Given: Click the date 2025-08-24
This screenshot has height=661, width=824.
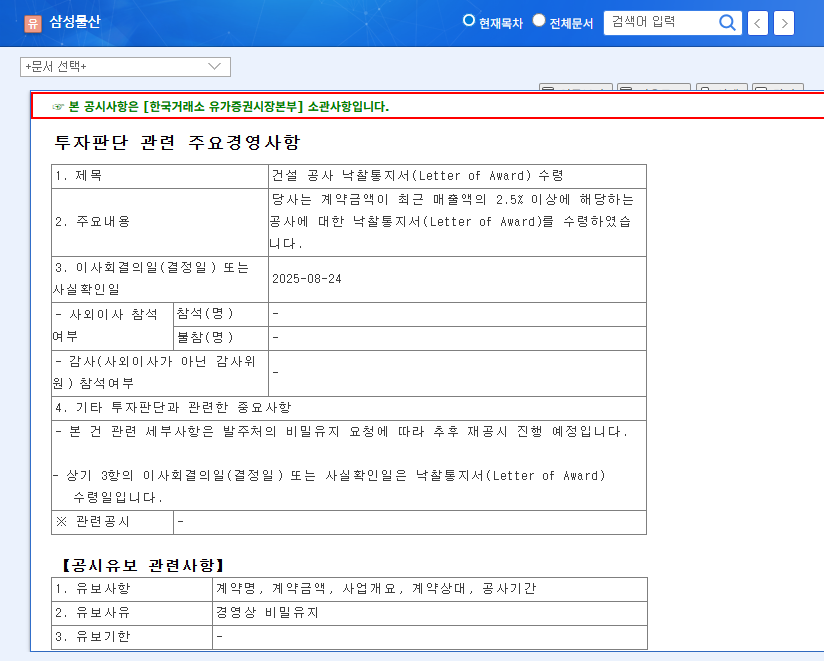Looking at the screenshot, I should [306, 279].
